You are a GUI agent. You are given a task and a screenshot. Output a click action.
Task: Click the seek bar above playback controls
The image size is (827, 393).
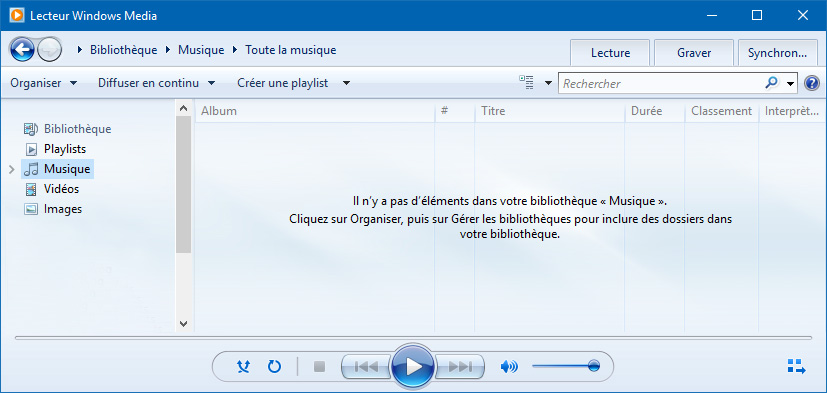tap(414, 338)
